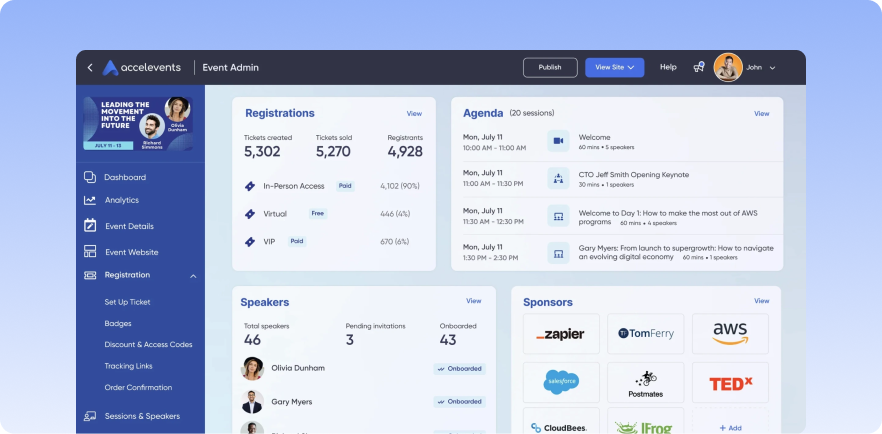
Task: Open the notifications icon in header
Action: tap(698, 67)
